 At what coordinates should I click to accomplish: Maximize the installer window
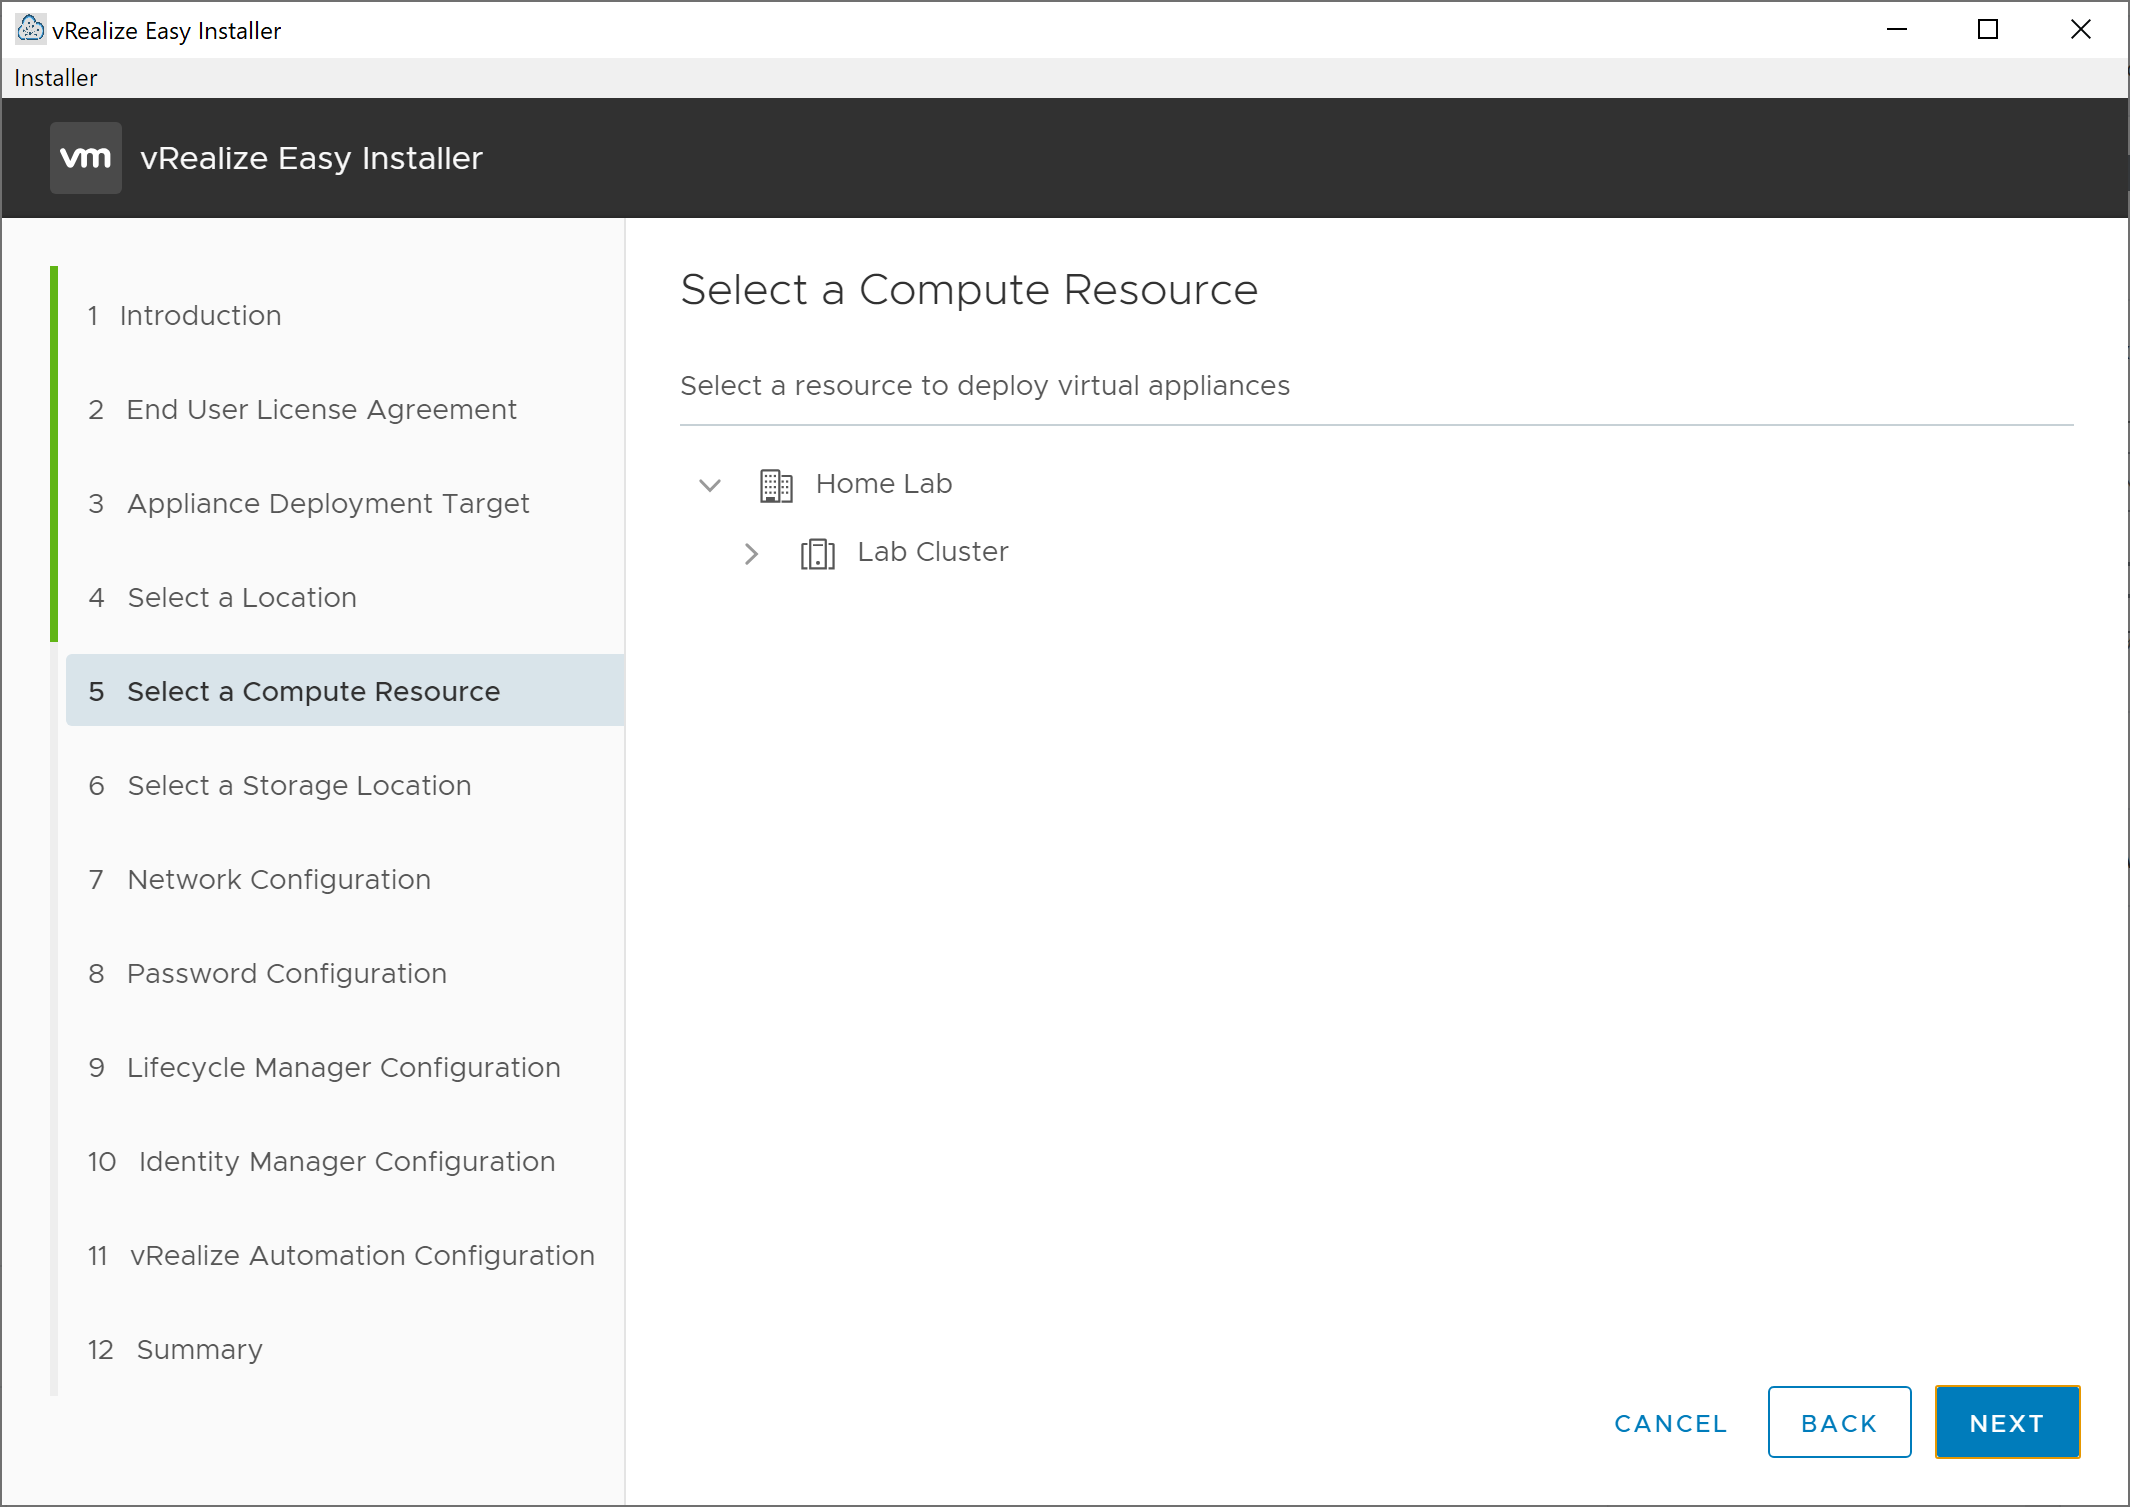(x=1988, y=30)
